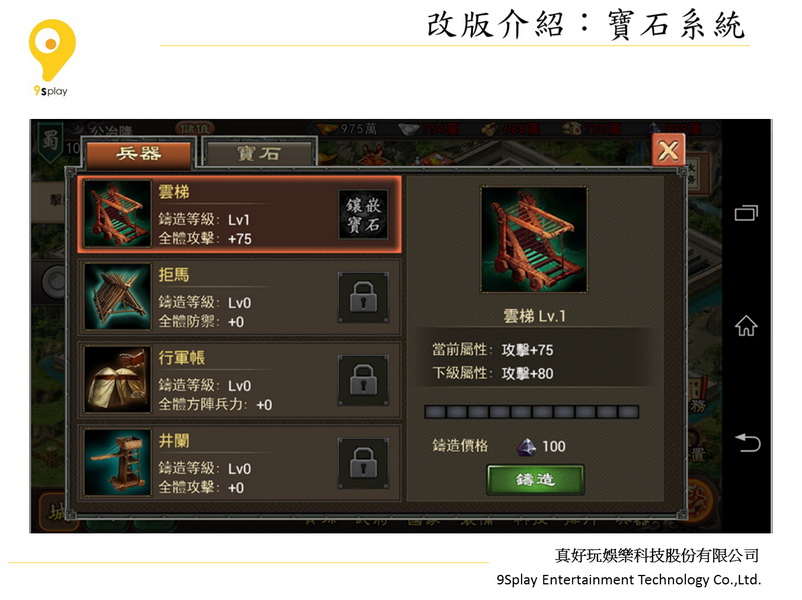Select the 兵器 tab
The height and width of the screenshot is (600, 802).
click(x=139, y=153)
